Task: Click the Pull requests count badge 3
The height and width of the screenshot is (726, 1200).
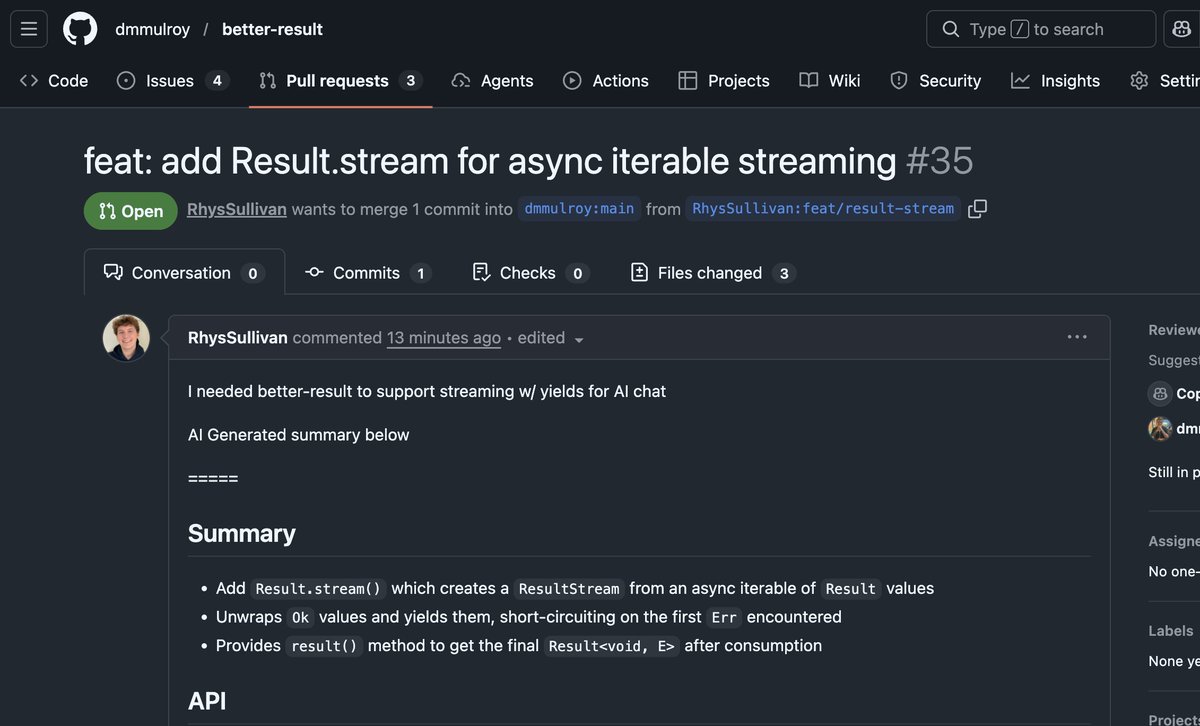Action: point(410,81)
